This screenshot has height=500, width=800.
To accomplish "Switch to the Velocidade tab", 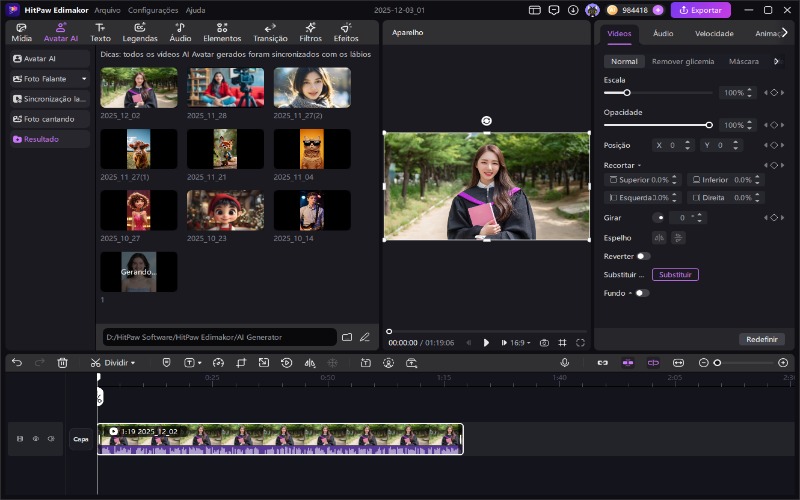I will pos(714,33).
